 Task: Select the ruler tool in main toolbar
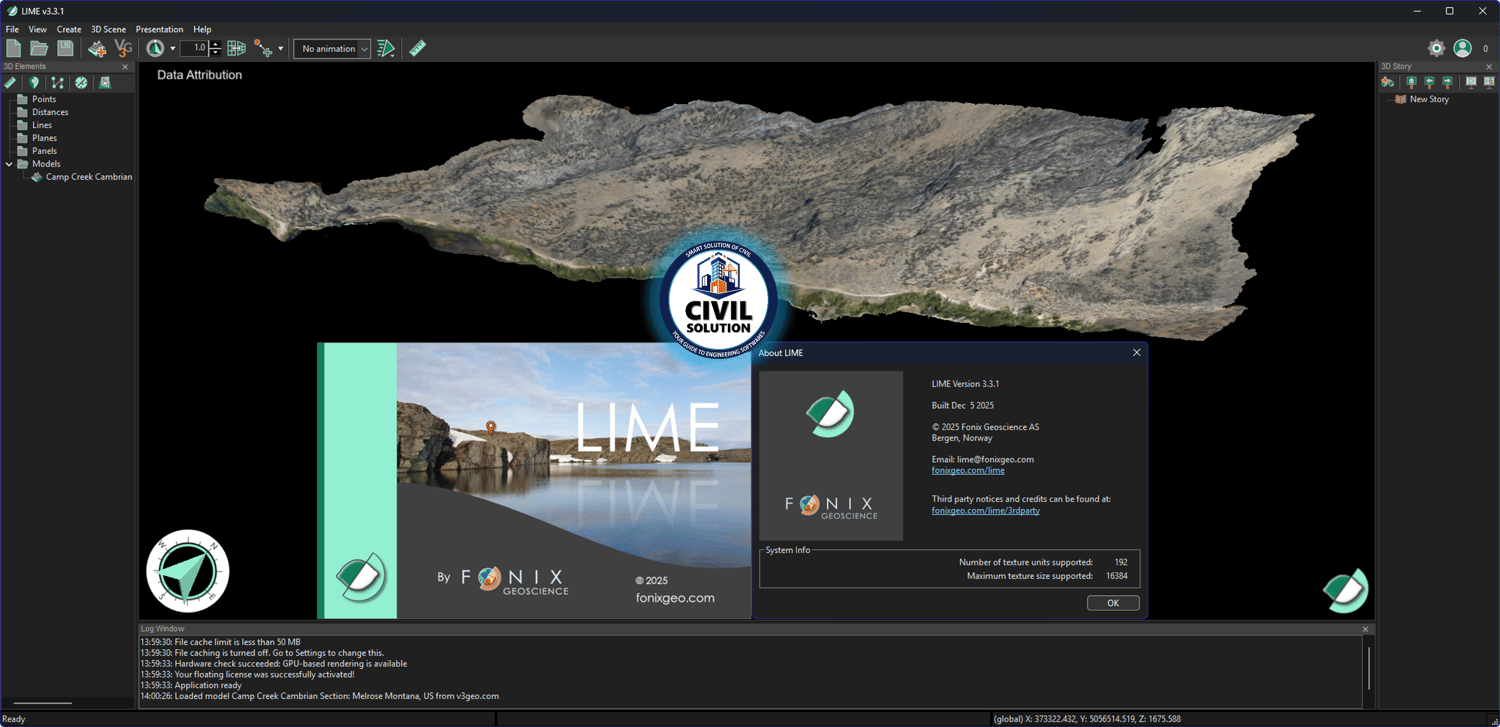418,48
